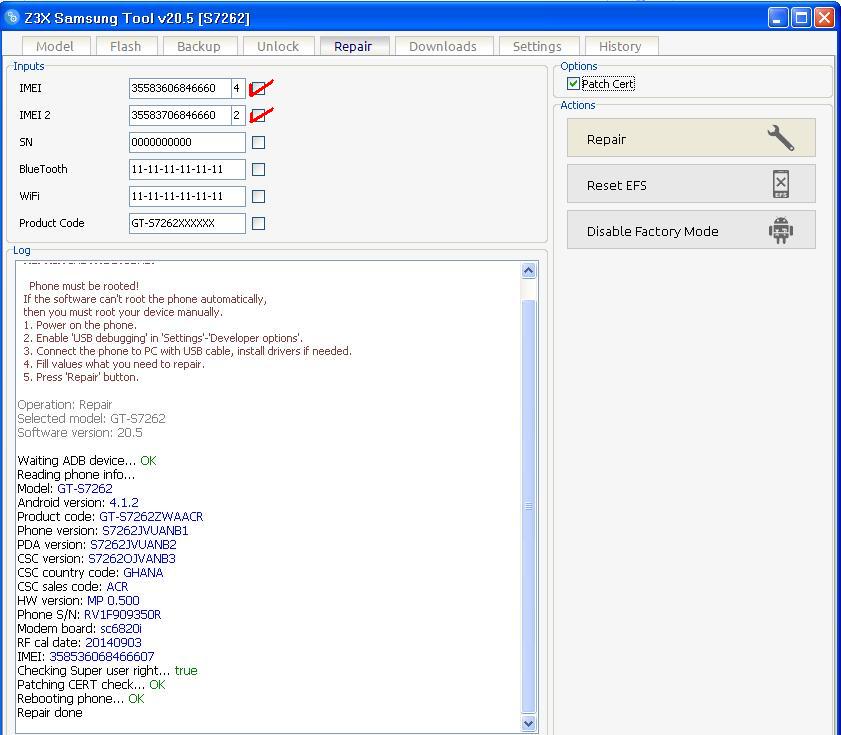This screenshot has width=841, height=735.
Task: Open the Unlock tab
Action: point(278,46)
